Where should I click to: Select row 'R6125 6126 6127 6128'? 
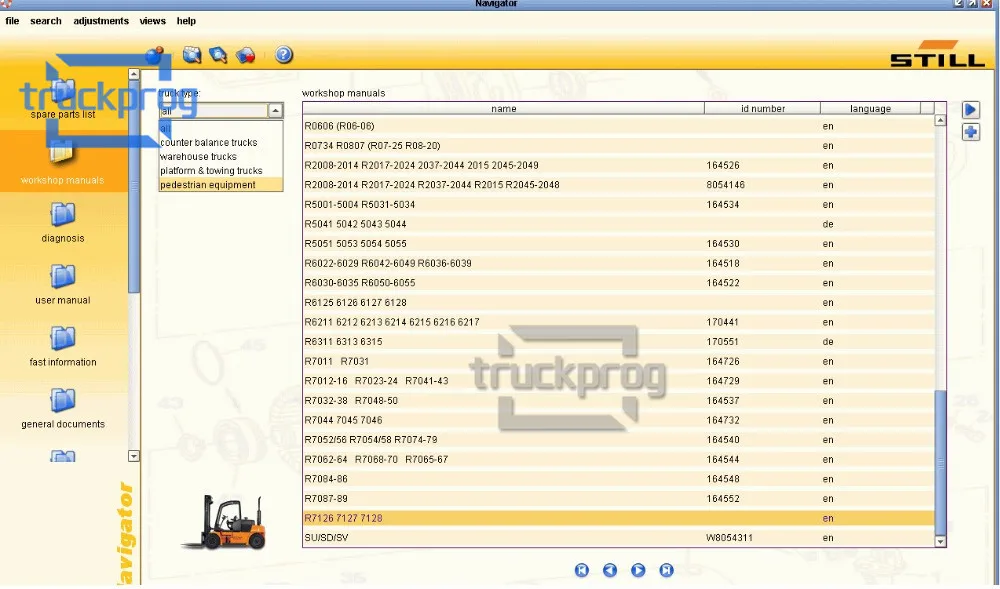click(x=619, y=303)
